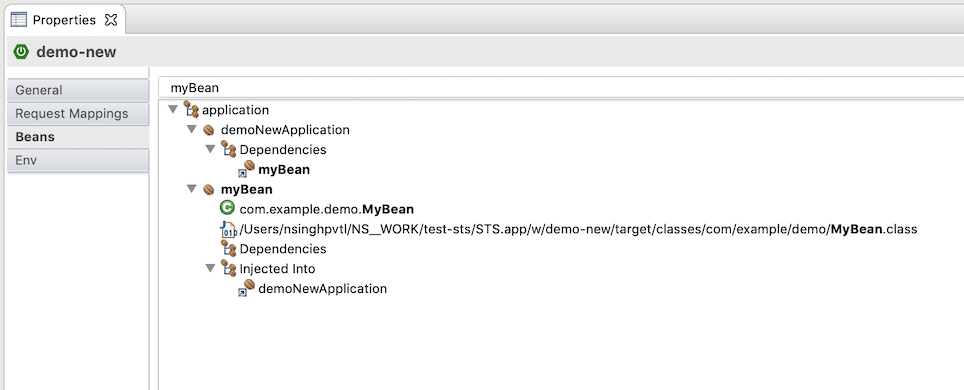The image size is (964, 390).
Task: Click the green Spring Boot demo-new icon
Action: (x=22, y=52)
